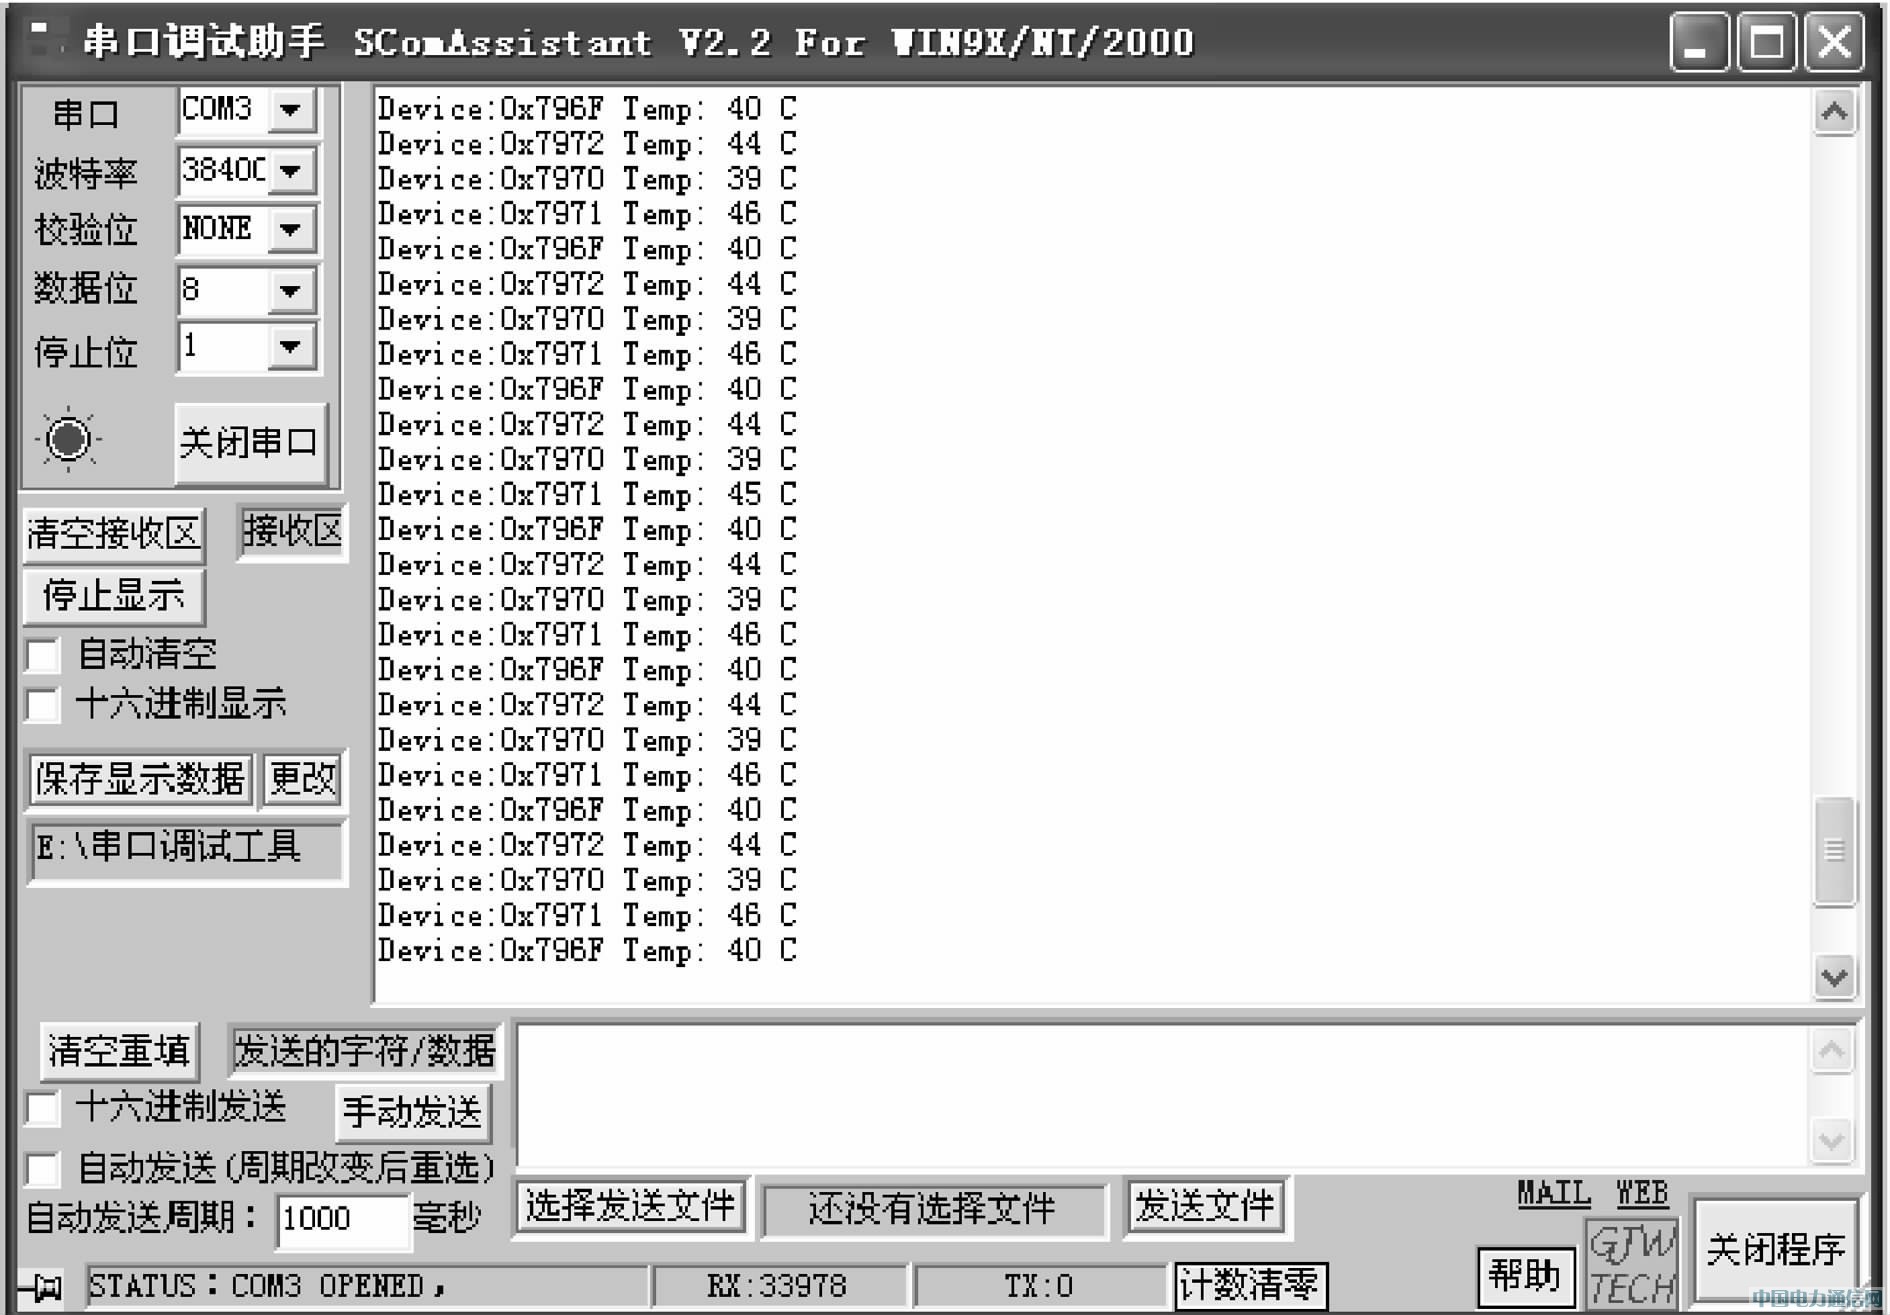The height and width of the screenshot is (1315, 1890).
Task: Enable 十六进制发送 hex send checkbox
Action: pos(43,1108)
